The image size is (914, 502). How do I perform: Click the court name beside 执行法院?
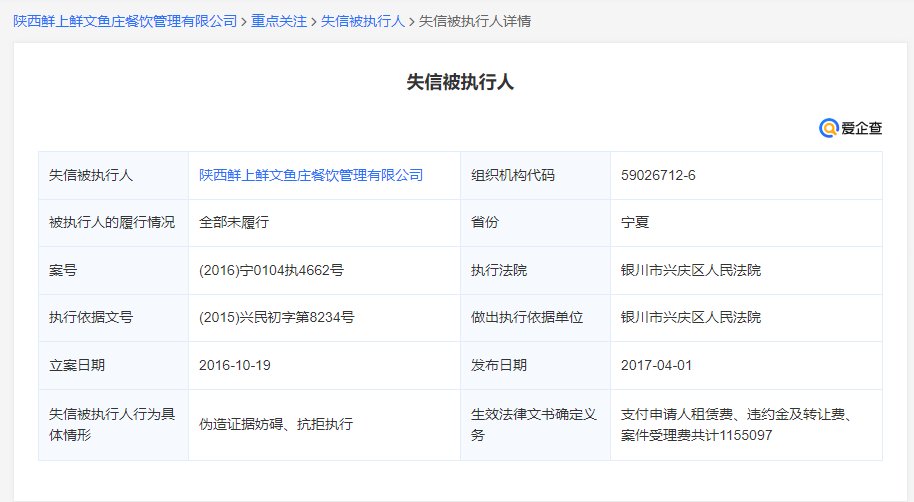[x=691, y=270]
